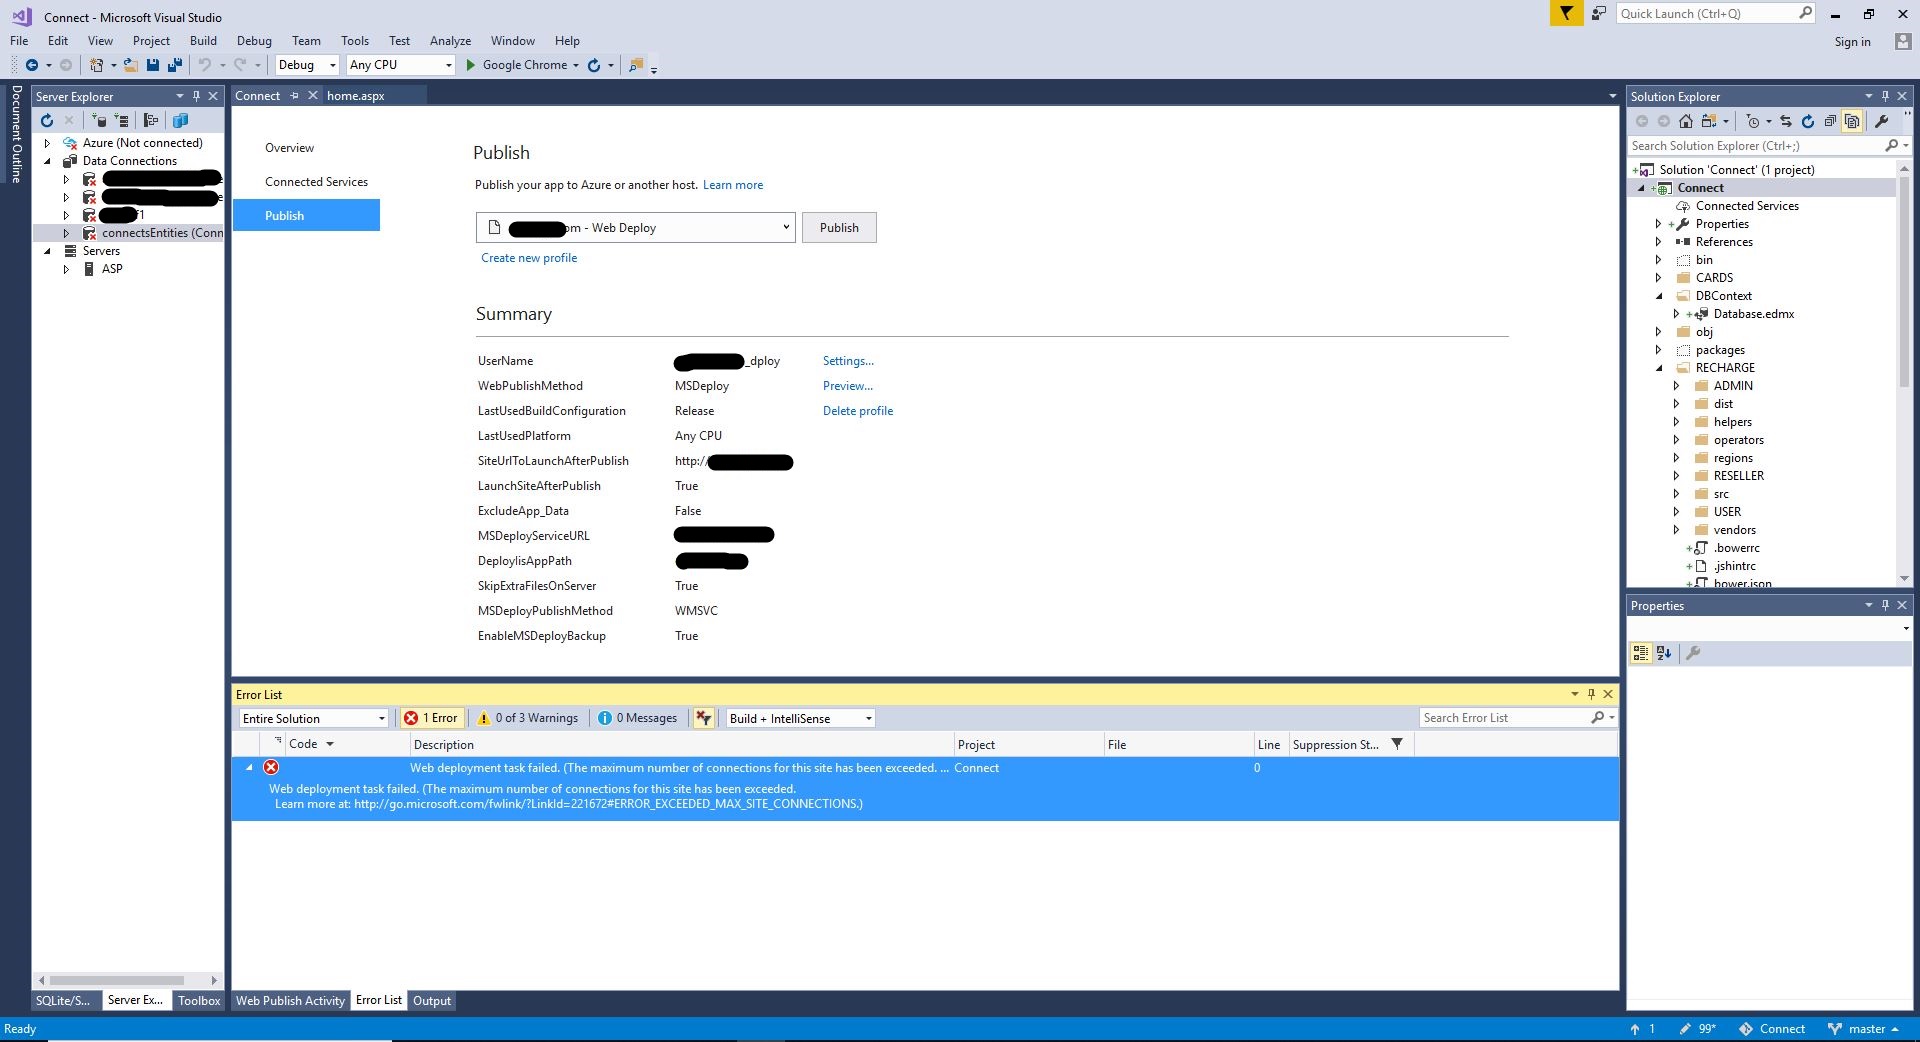1920x1042 pixels.
Task: Click the Open File toolbar icon
Action: 130,65
